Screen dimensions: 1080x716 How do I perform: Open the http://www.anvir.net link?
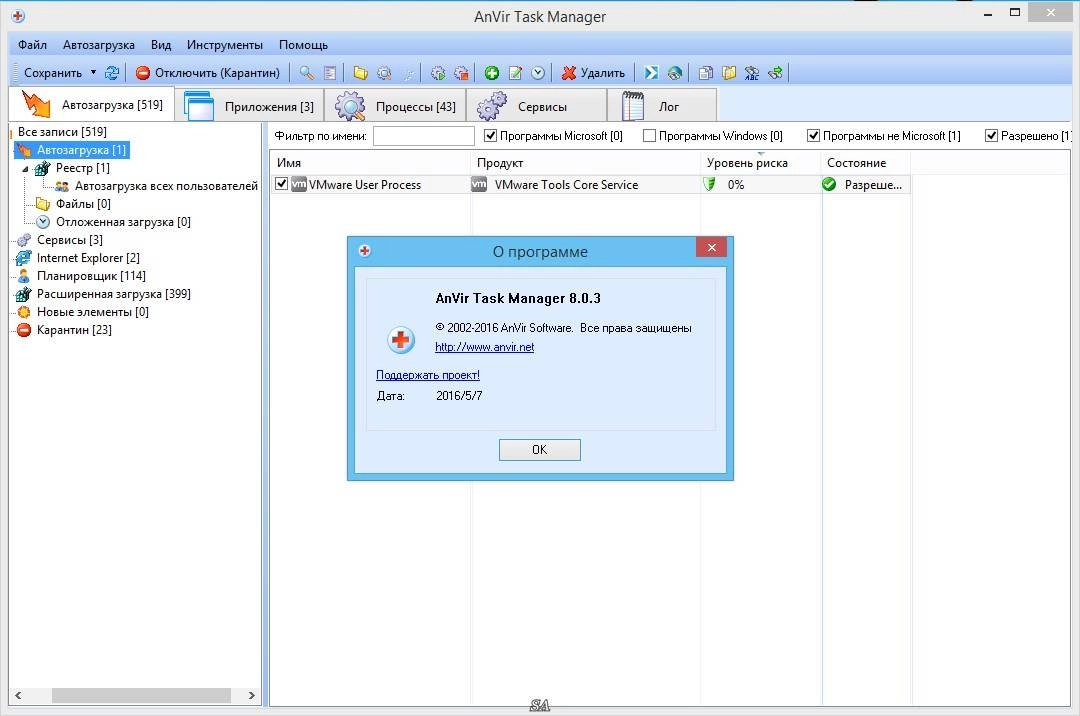coord(484,347)
